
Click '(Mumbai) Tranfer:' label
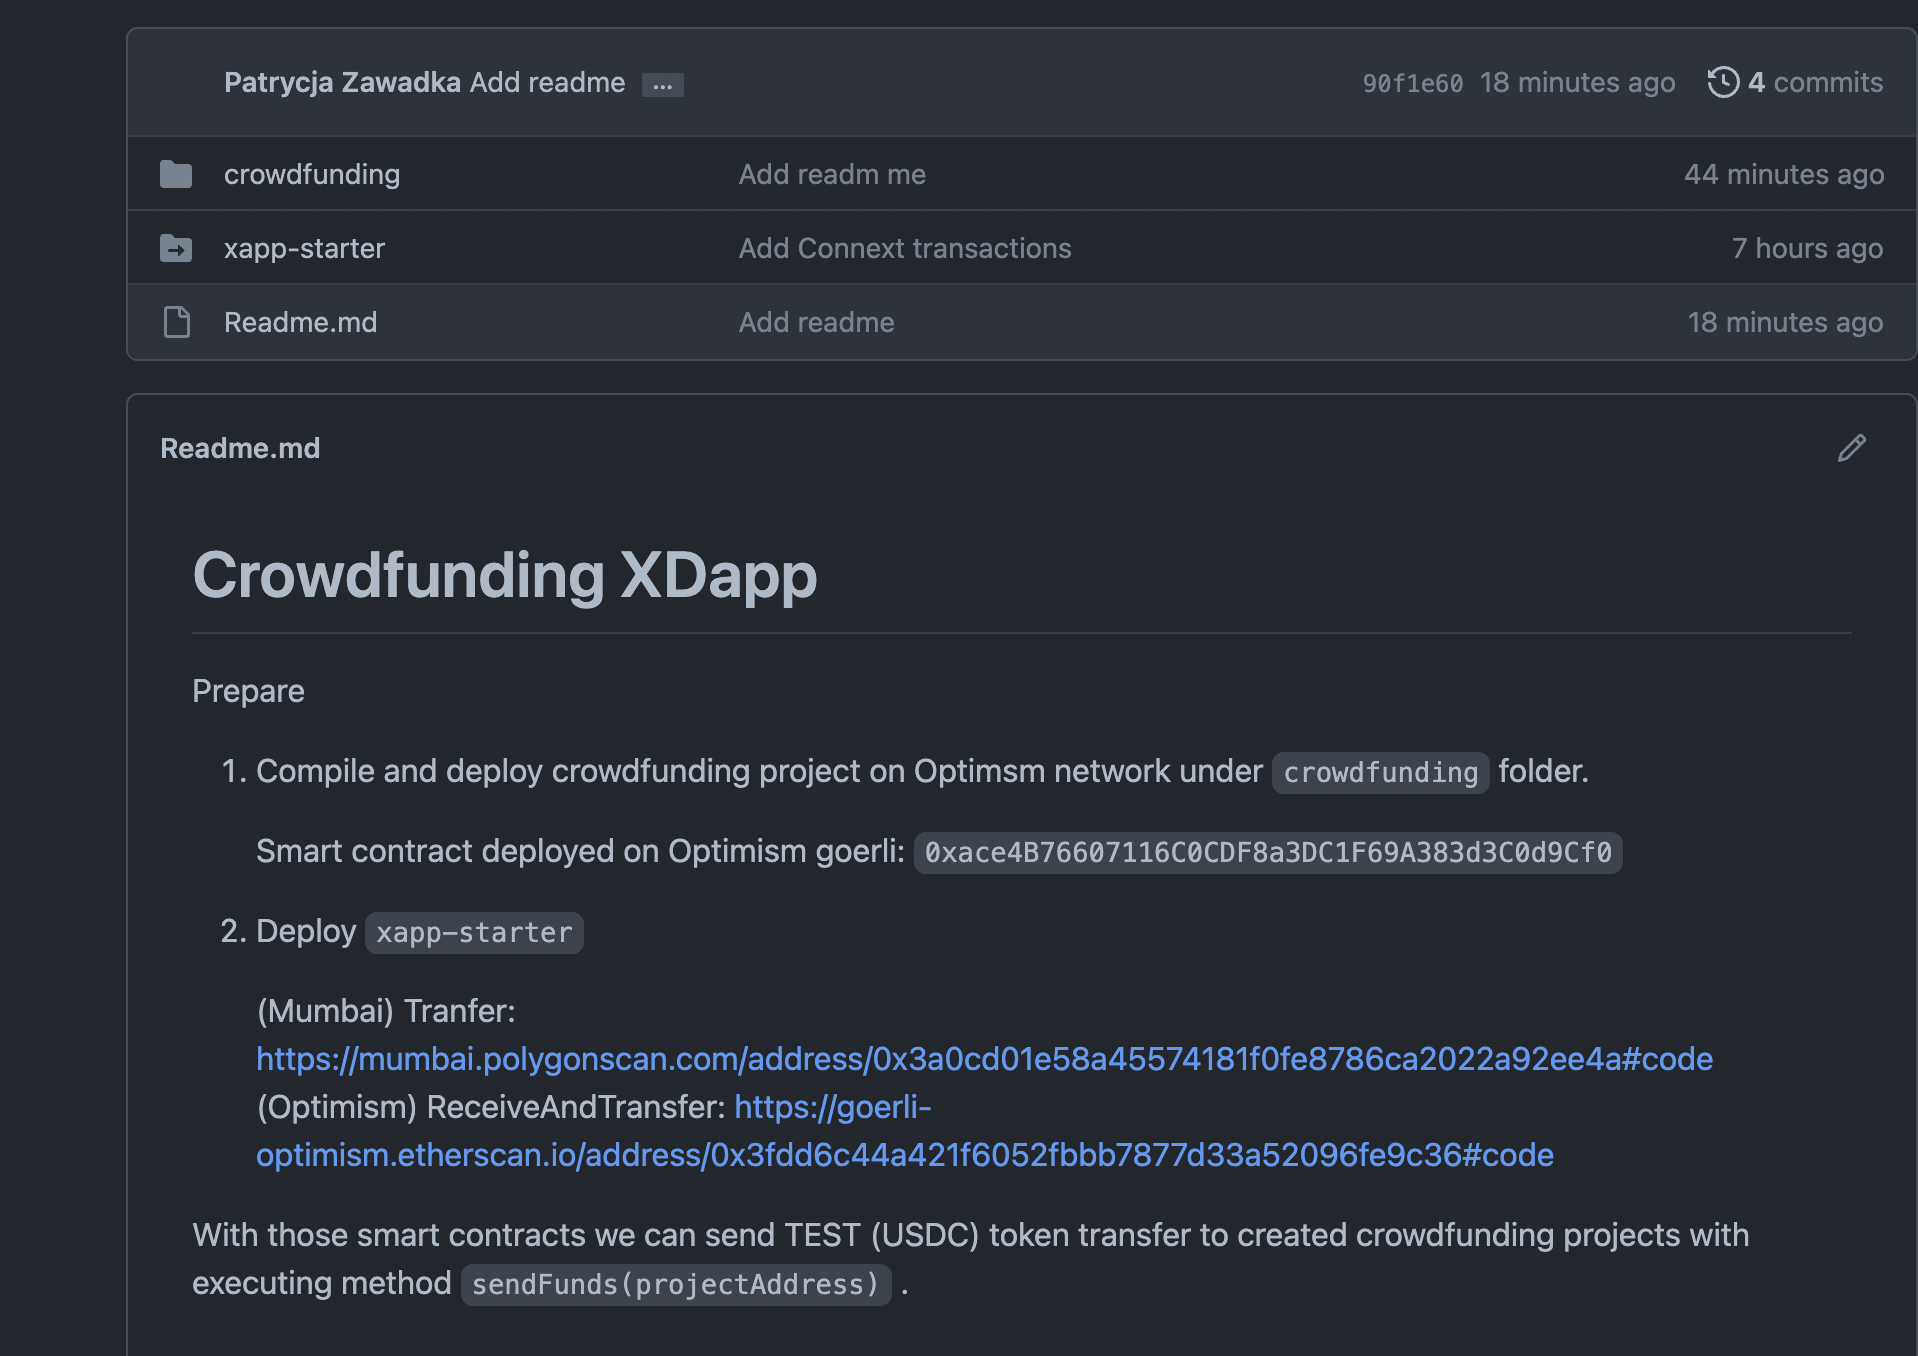click(x=386, y=1011)
